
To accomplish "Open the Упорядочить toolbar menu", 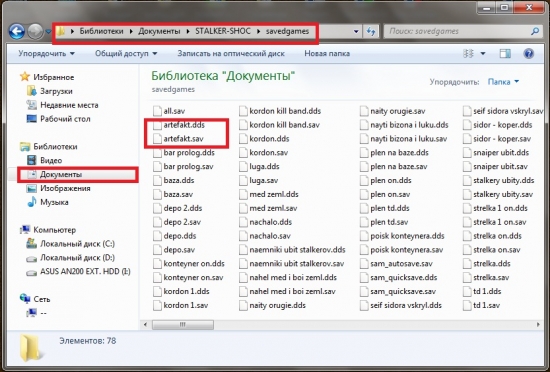I will 46,54.
